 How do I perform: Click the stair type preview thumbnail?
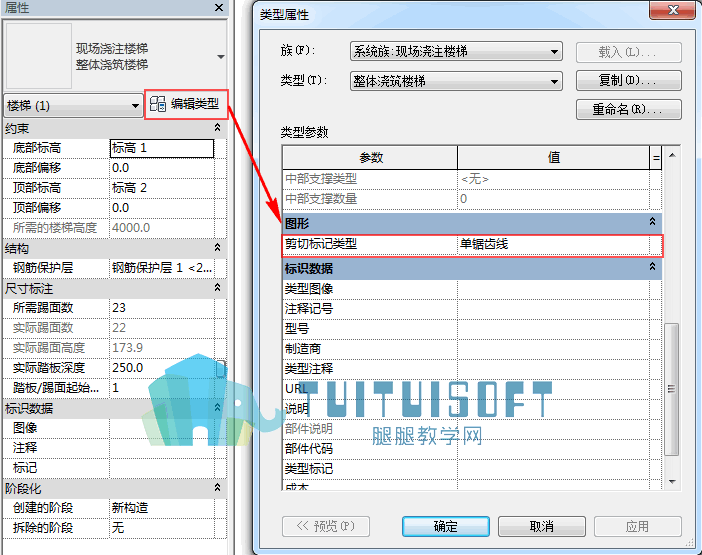tap(39, 56)
